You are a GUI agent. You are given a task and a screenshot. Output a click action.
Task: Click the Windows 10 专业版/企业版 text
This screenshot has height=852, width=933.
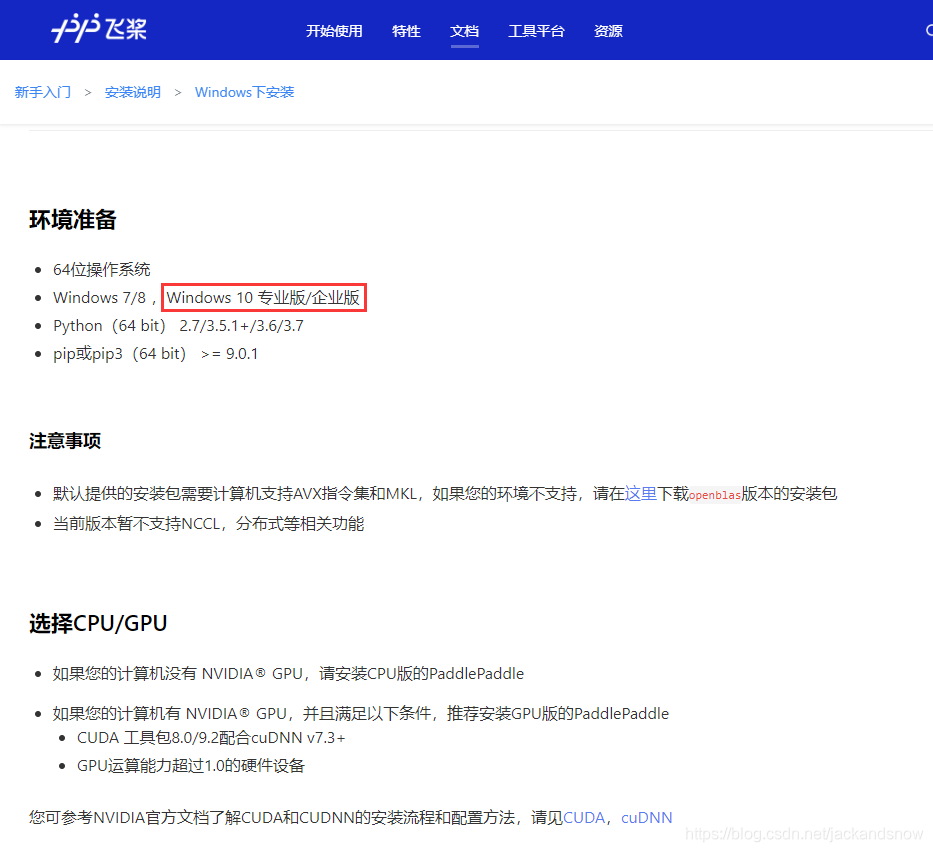[264, 297]
